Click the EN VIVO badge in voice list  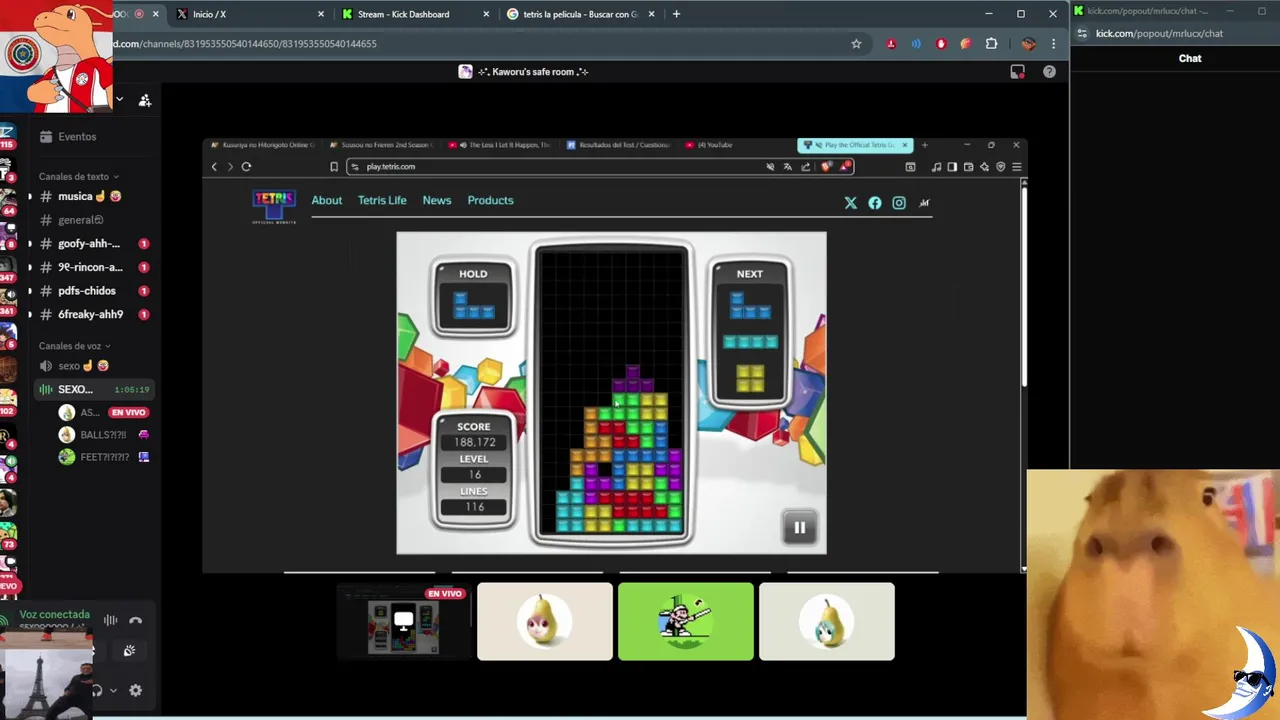pos(129,412)
